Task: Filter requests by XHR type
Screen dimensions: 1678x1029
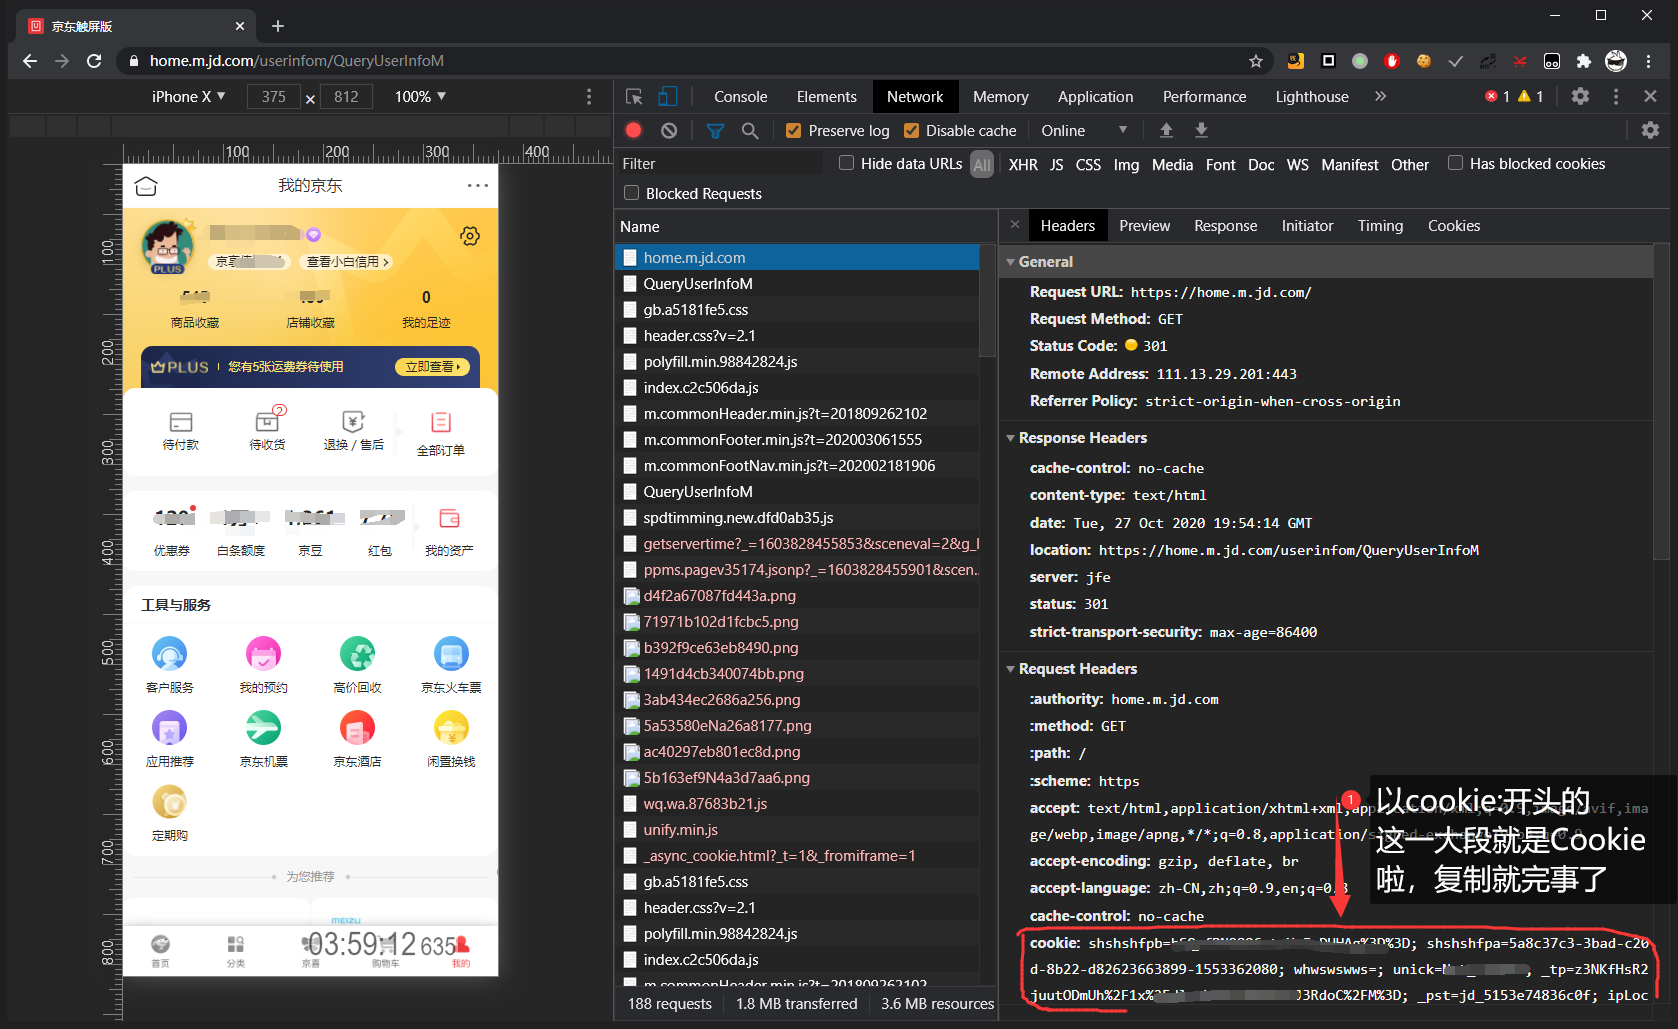Action: [x=1023, y=165]
